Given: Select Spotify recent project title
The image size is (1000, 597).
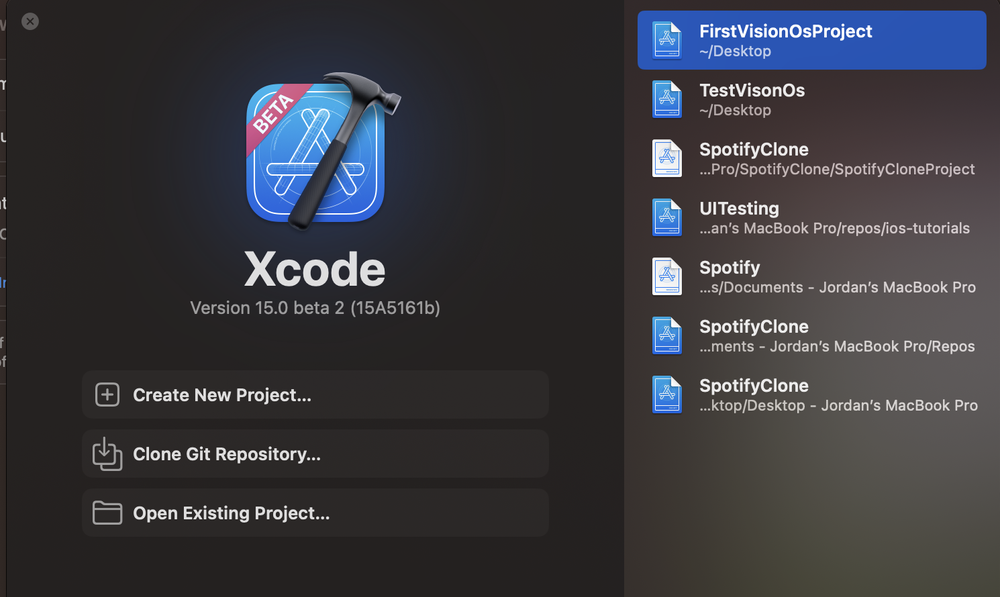Looking at the screenshot, I should (x=730, y=268).
